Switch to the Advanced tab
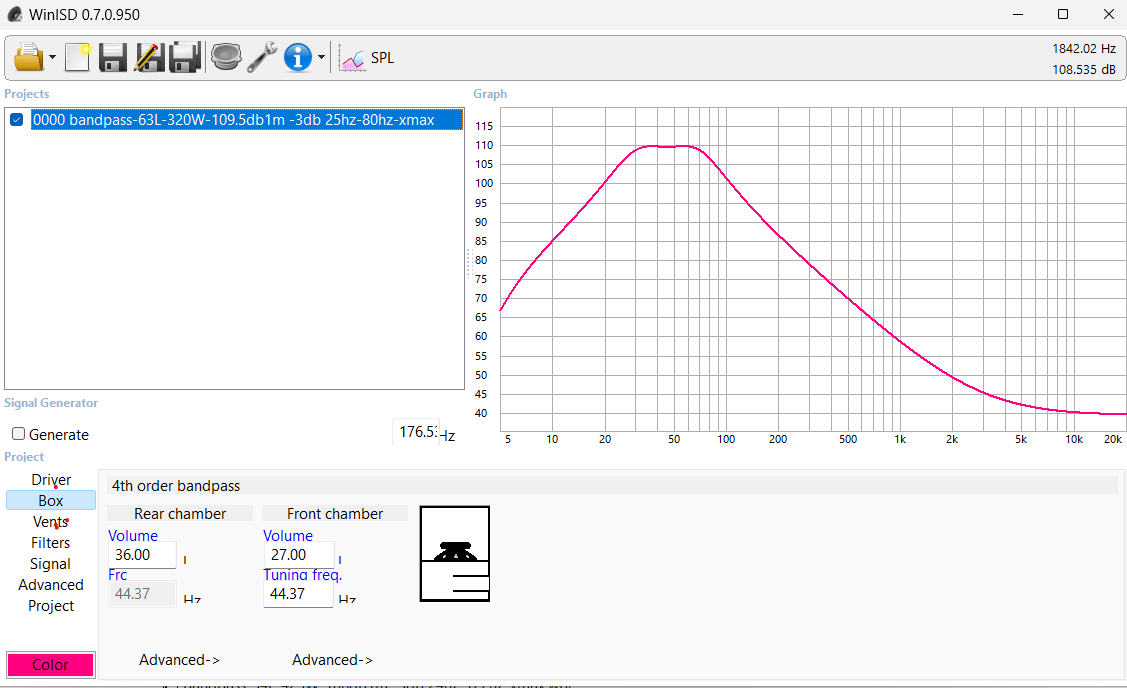The image size is (1127, 688). 51,584
